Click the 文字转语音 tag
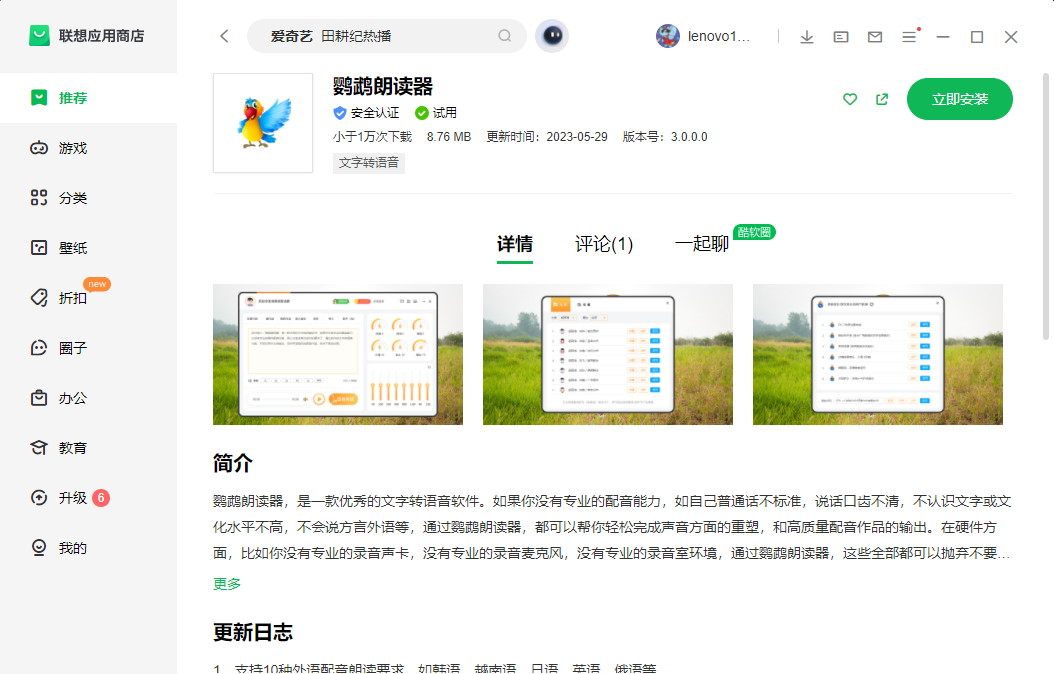1054x674 pixels. pos(369,163)
